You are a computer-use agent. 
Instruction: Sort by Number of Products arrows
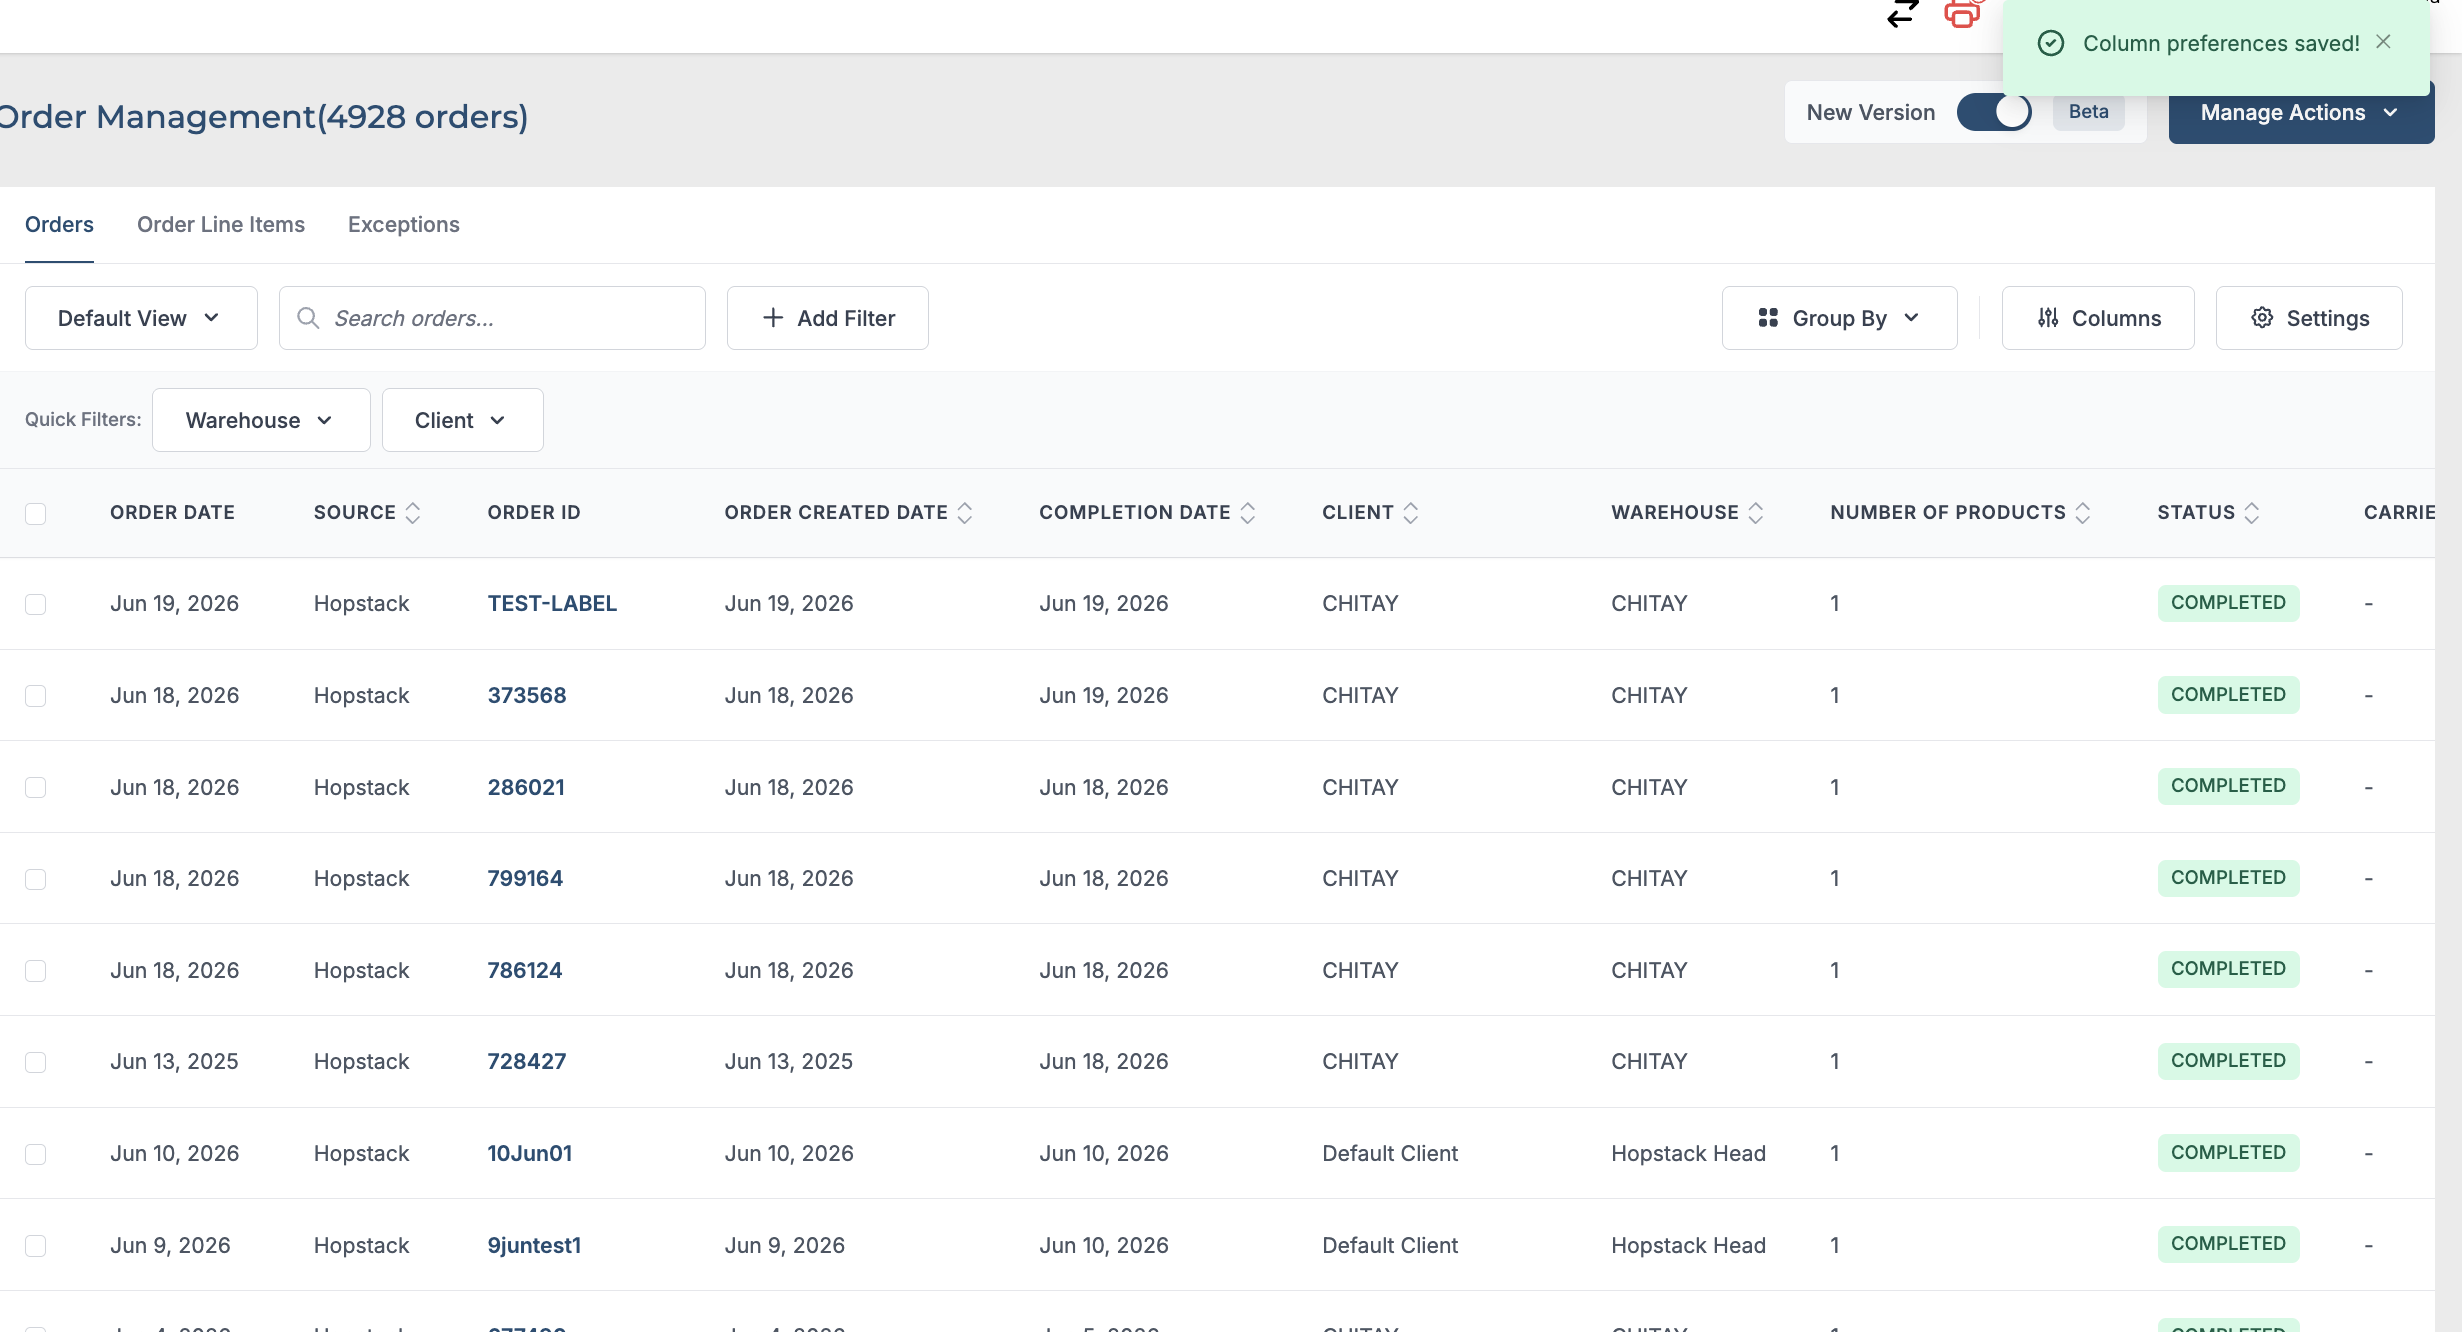click(x=2083, y=513)
